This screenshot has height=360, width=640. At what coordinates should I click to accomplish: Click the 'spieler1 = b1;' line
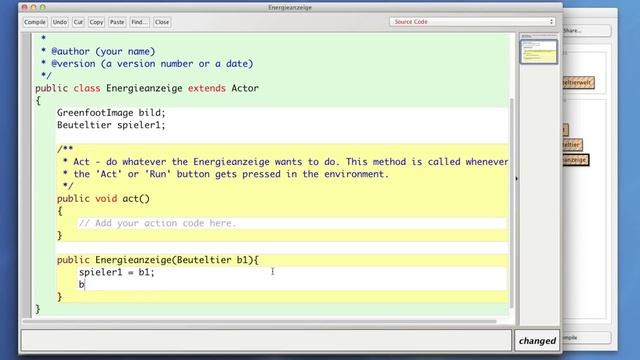click(117, 272)
